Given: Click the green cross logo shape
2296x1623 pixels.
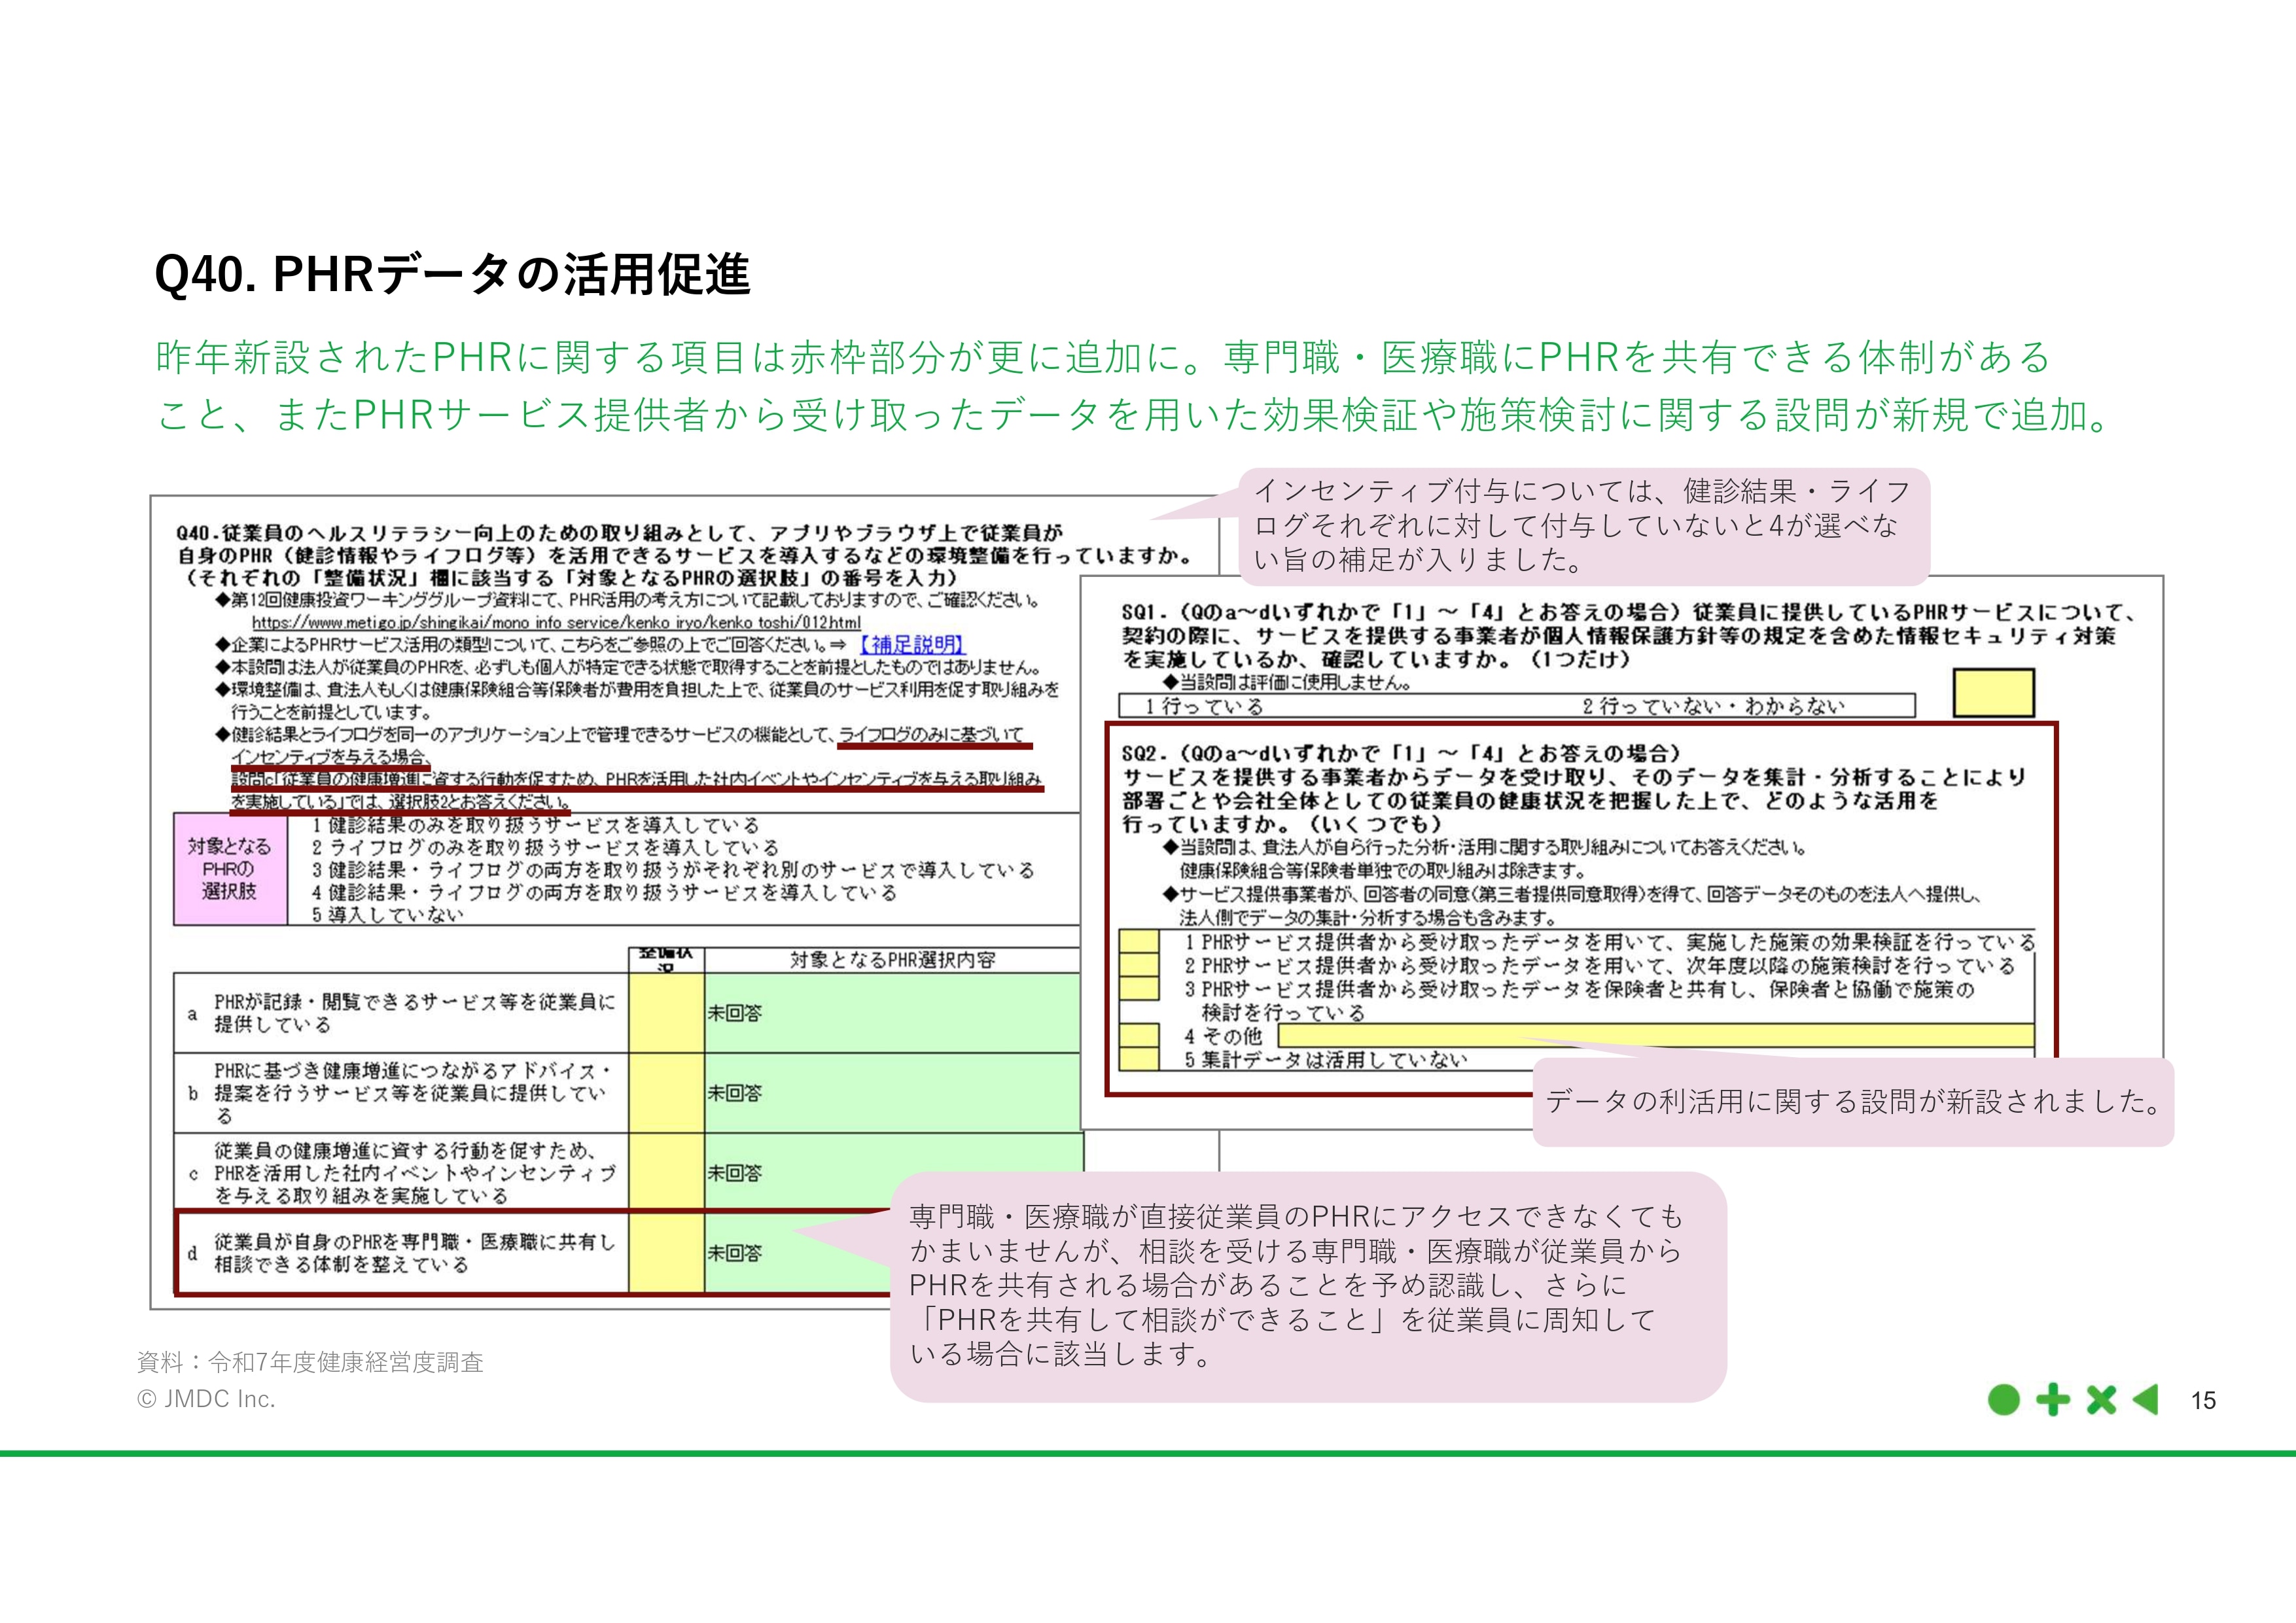Looking at the screenshot, I should point(2101,1400).
